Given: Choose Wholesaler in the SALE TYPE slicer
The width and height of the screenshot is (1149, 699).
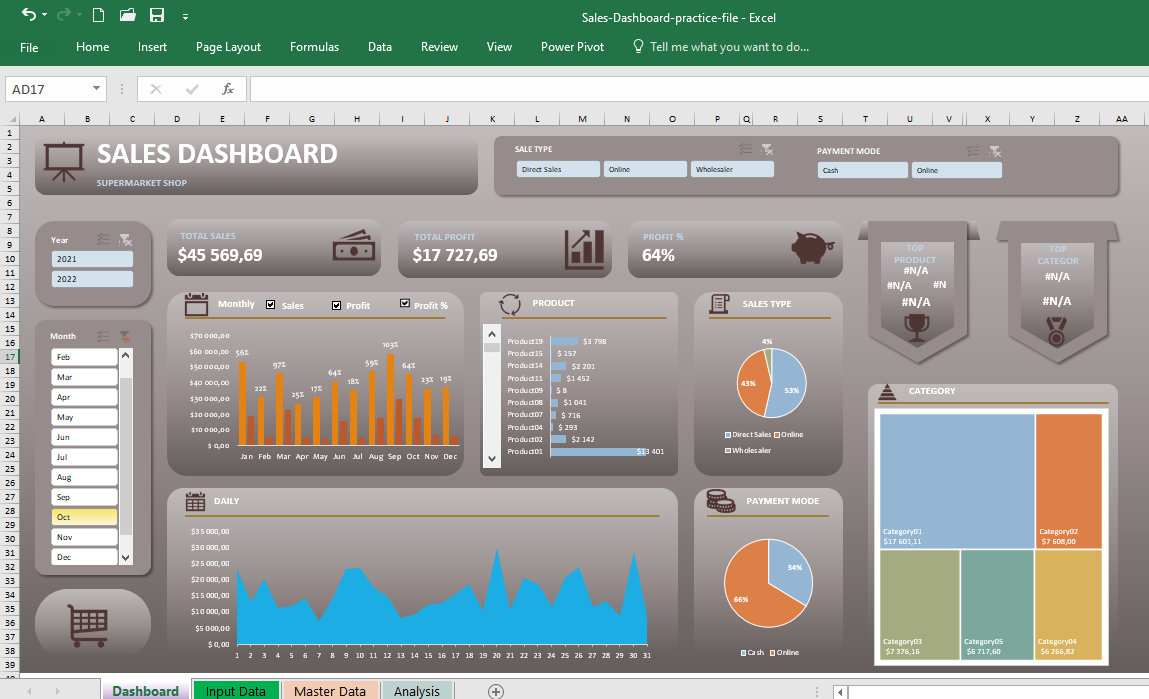Looking at the screenshot, I should pos(732,169).
